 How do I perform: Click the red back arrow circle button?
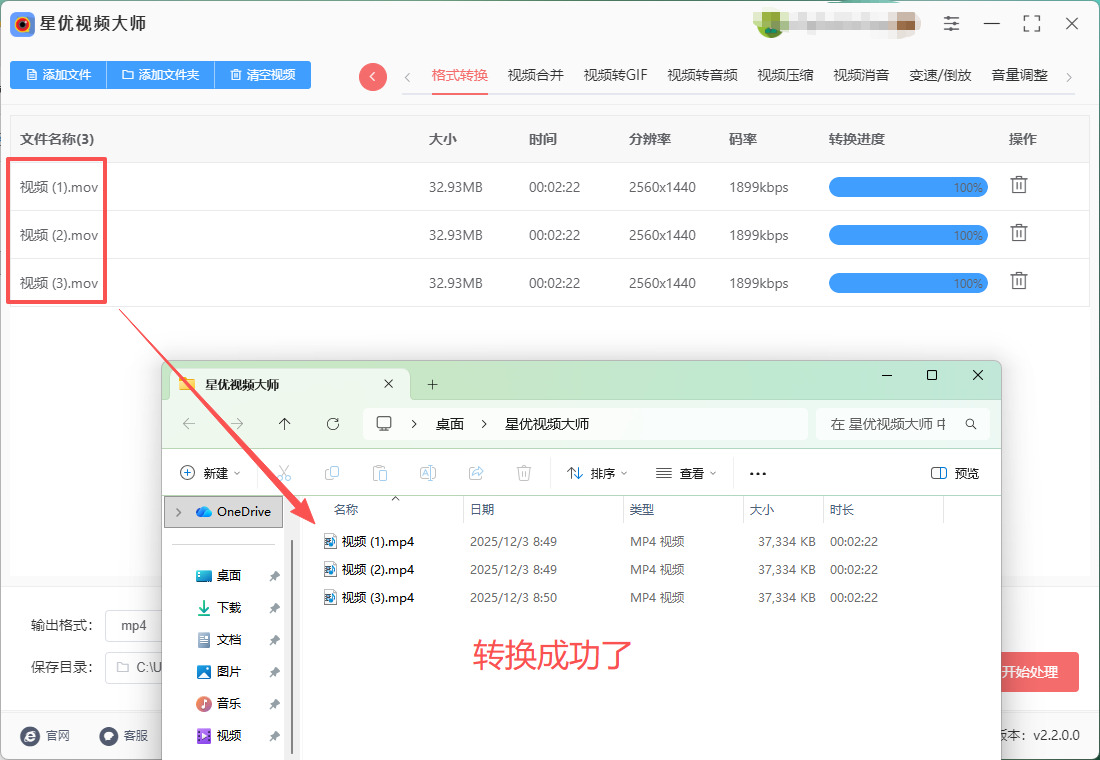[373, 77]
